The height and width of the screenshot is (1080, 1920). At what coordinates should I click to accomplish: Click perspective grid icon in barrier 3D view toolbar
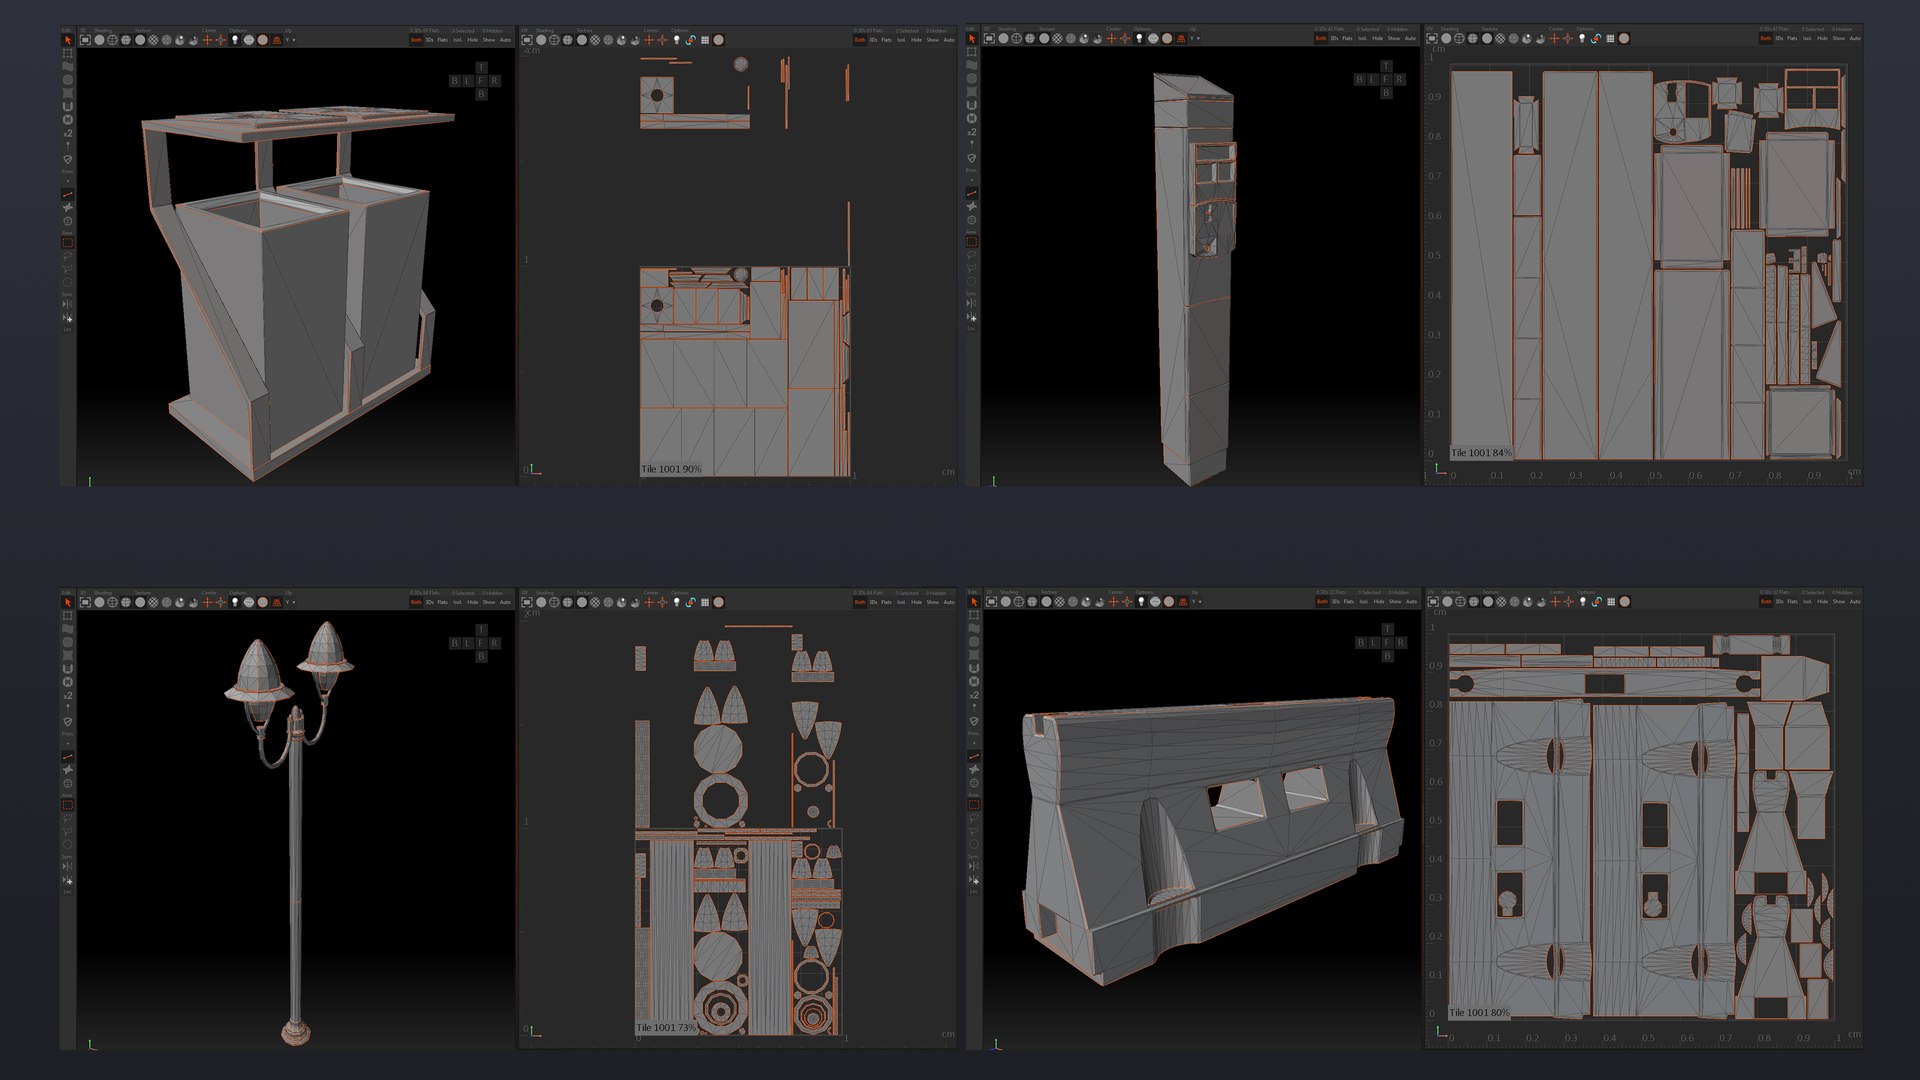click(1181, 601)
